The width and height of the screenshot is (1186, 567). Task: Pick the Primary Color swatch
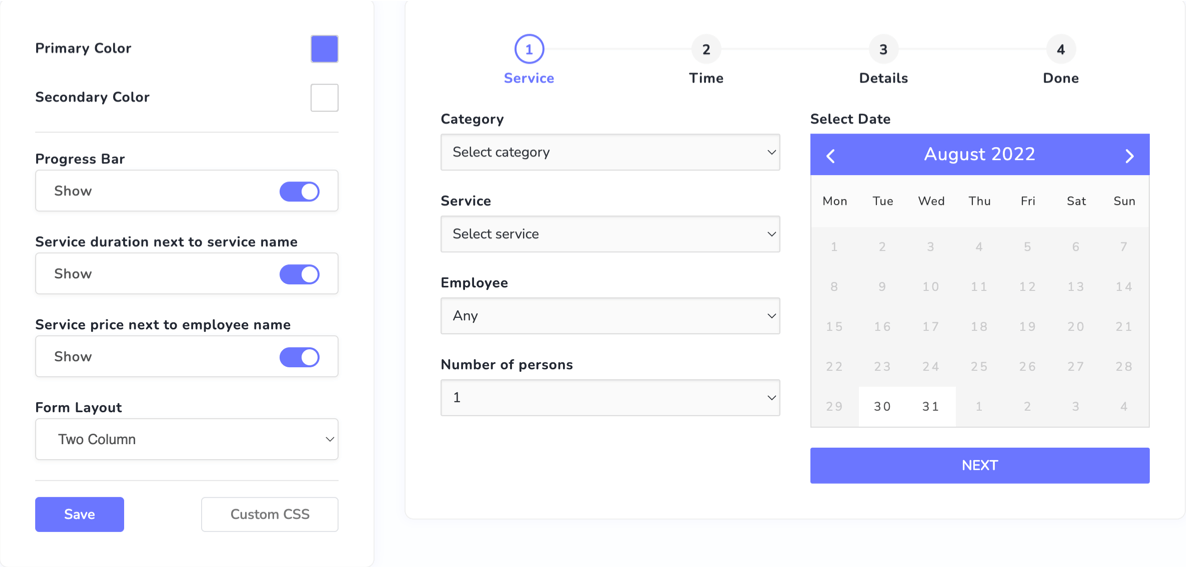[324, 49]
